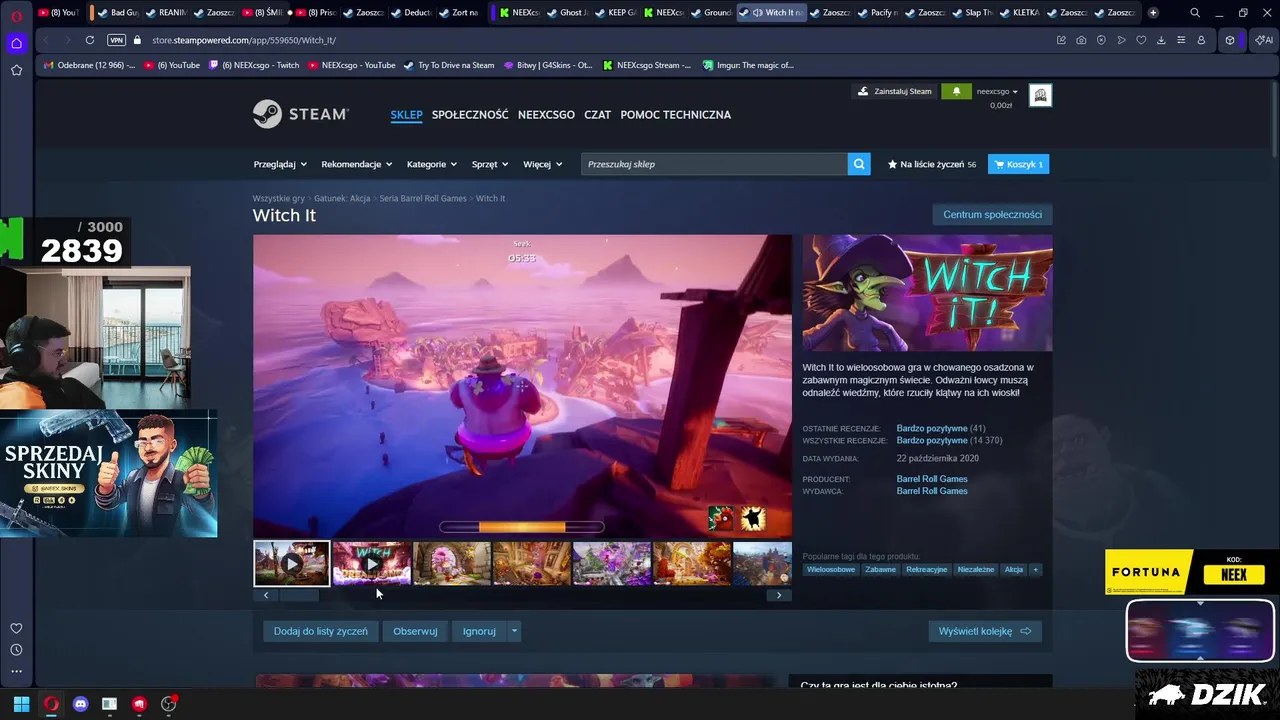This screenshot has height=720, width=1280.
Task: Click the Ignoruj button
Action: pos(479,631)
